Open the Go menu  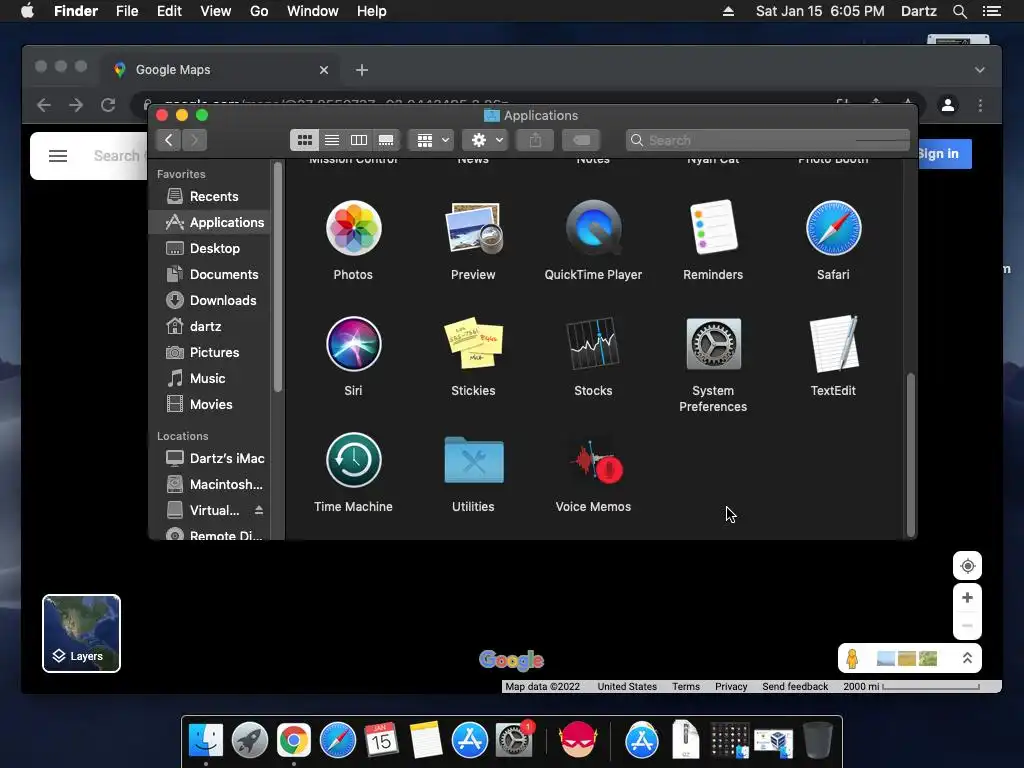pyautogui.click(x=259, y=11)
